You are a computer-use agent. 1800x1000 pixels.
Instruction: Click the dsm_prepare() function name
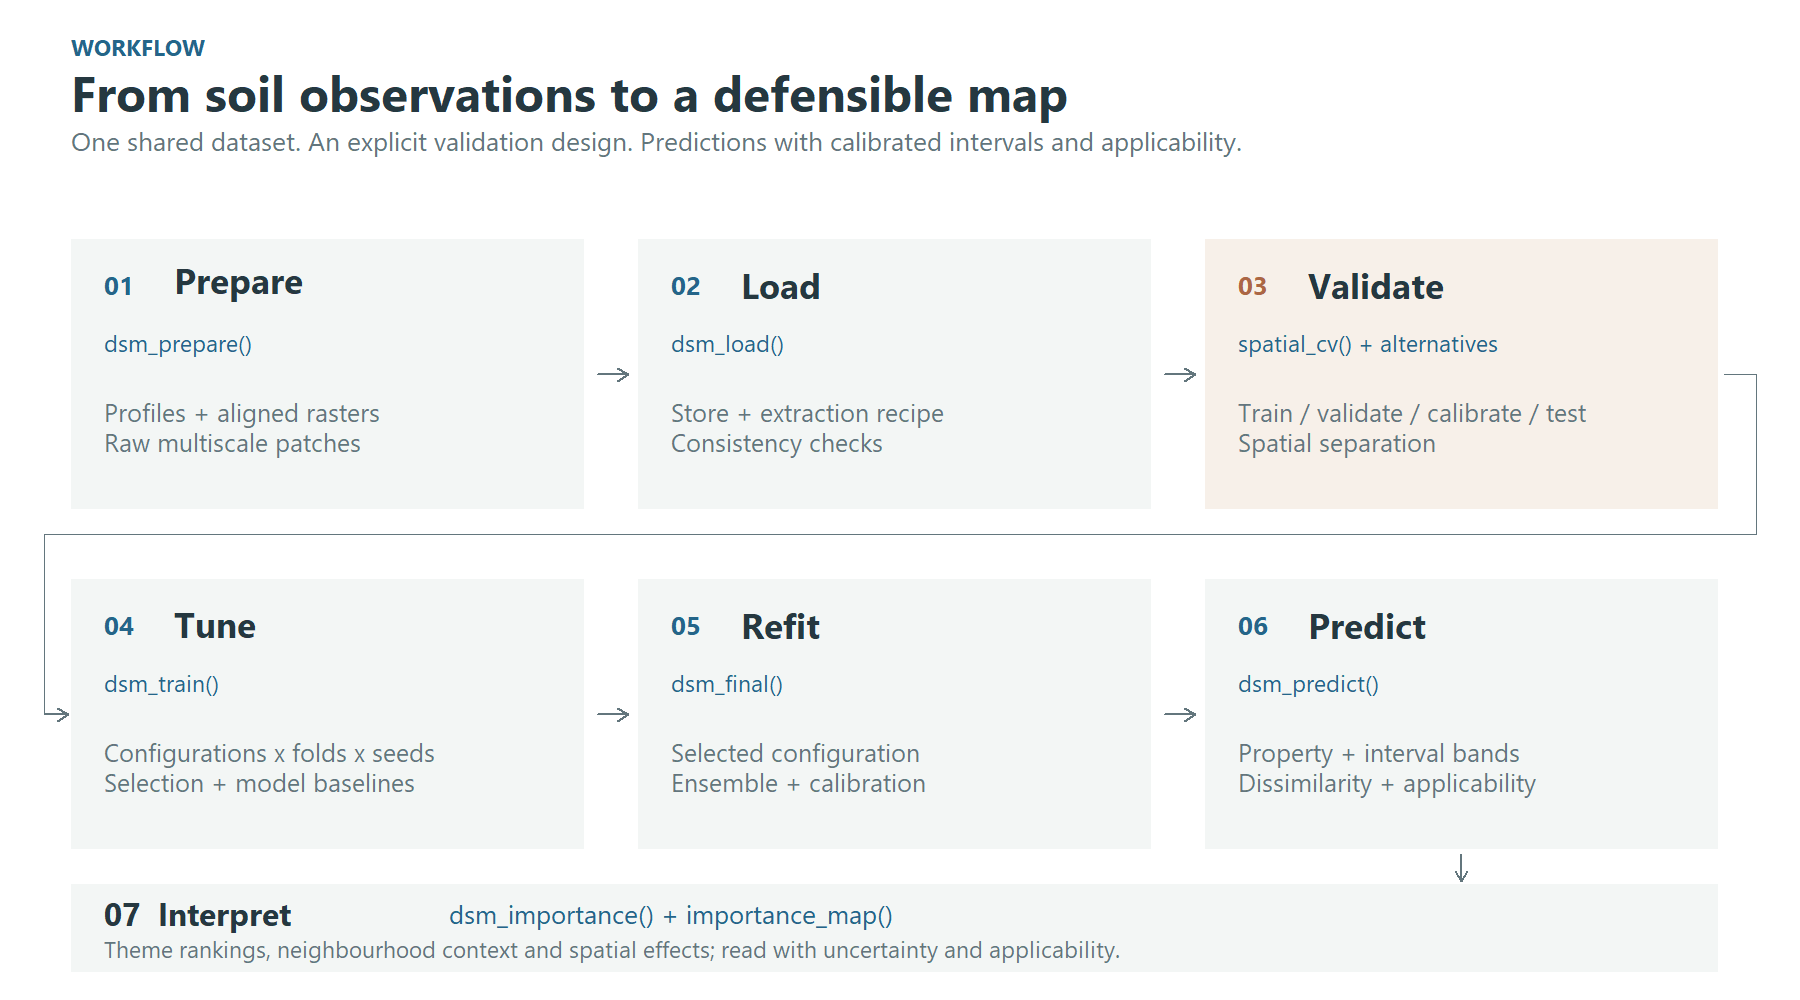(x=178, y=344)
